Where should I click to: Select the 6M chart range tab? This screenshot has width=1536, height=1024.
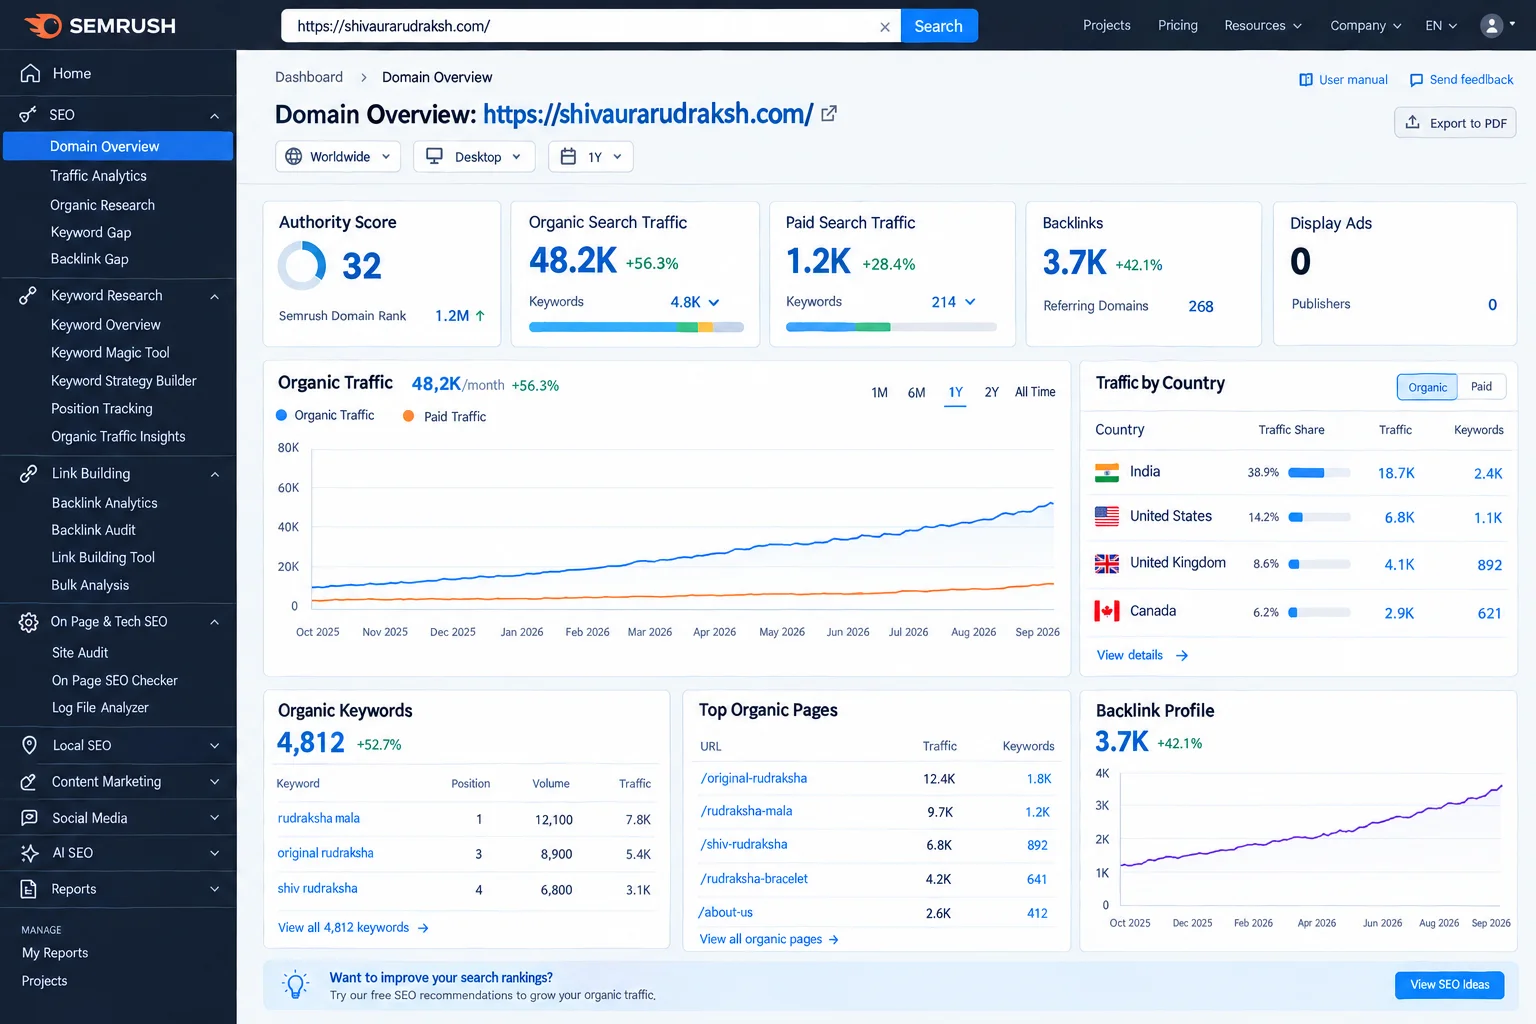(916, 392)
